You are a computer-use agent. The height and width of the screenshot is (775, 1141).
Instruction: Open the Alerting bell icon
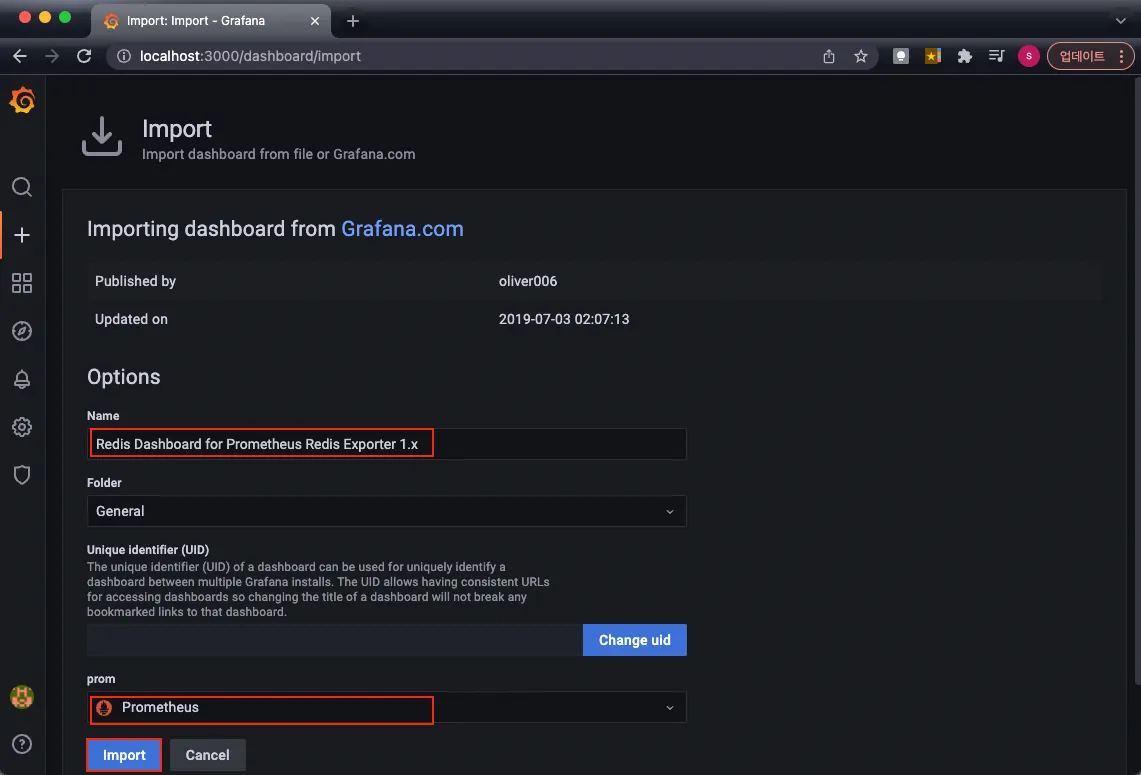(22, 379)
